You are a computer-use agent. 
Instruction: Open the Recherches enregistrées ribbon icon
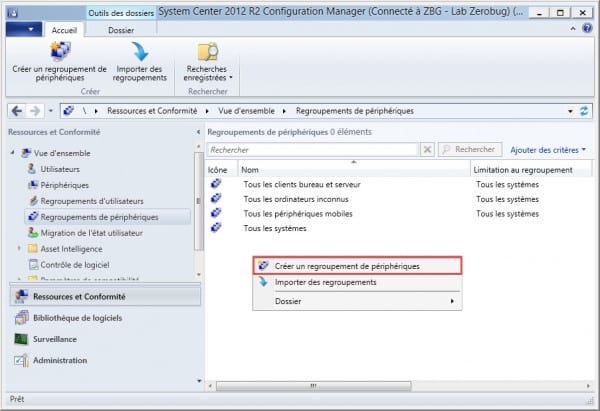(x=207, y=52)
